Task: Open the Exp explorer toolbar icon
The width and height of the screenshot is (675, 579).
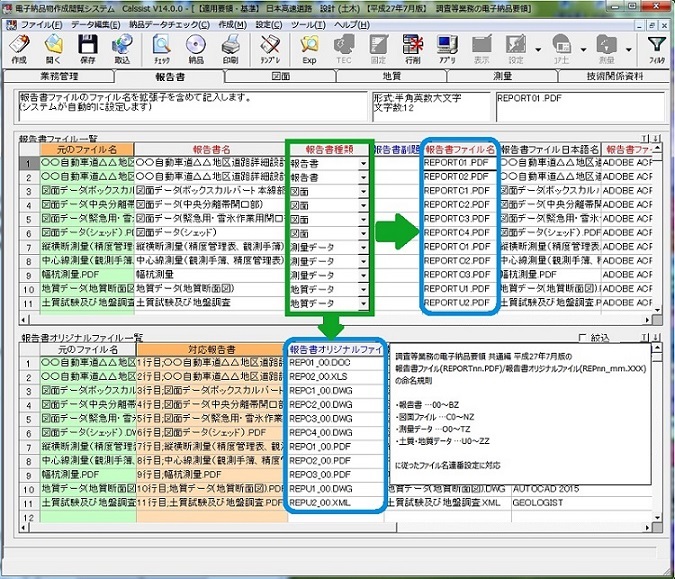Action: coord(310,49)
